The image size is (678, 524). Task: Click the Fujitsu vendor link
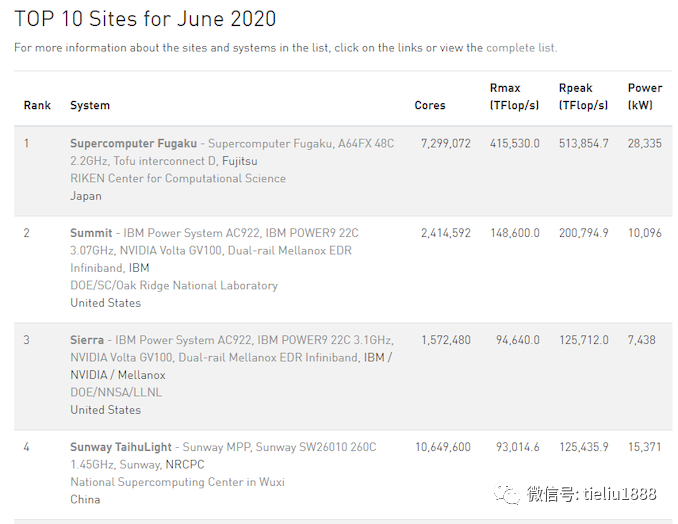point(239,161)
